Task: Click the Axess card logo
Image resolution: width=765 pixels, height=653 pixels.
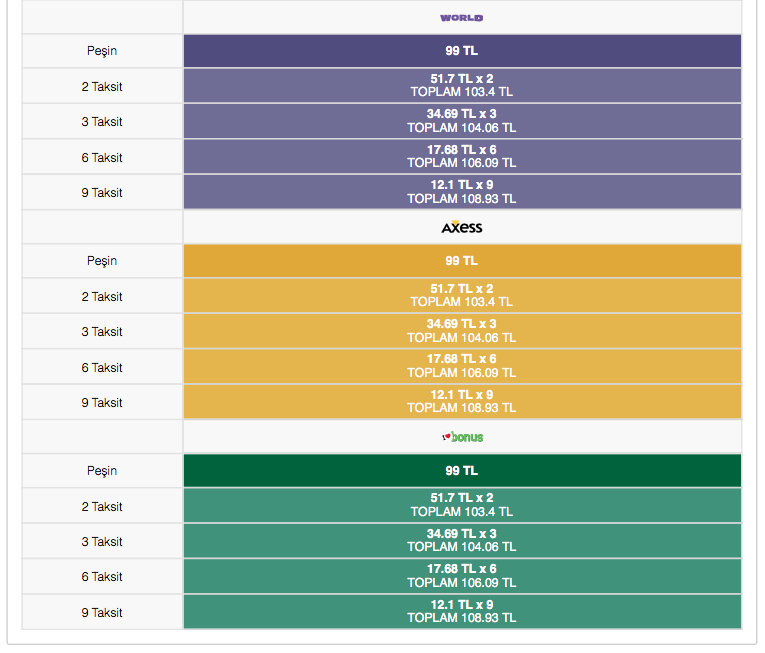Action: coord(462,228)
